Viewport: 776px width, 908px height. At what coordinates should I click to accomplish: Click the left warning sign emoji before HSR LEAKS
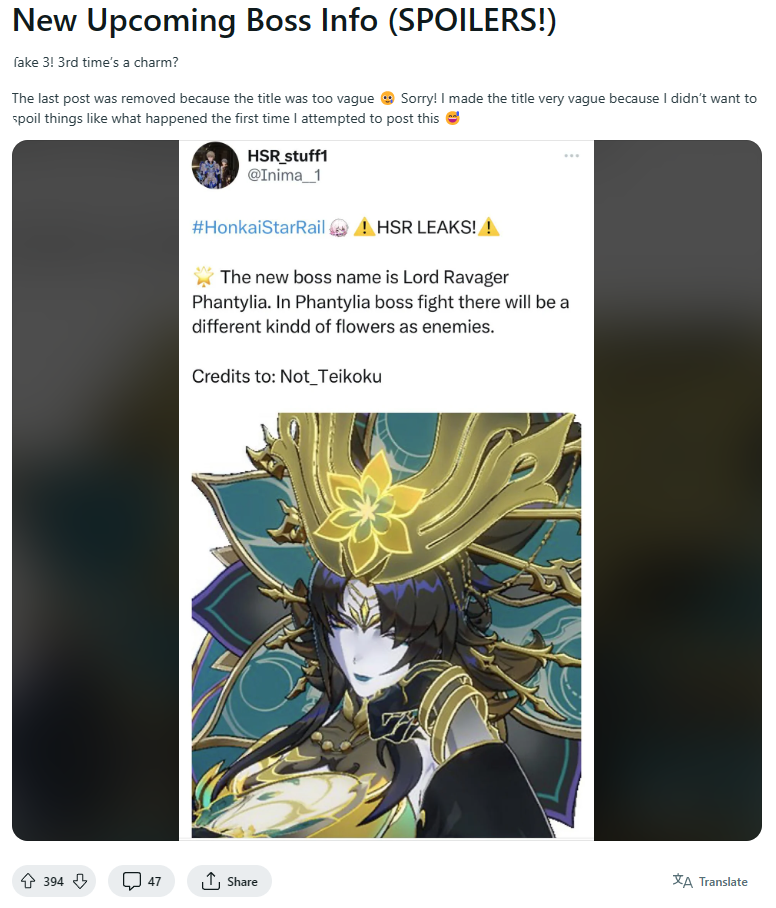pyautogui.click(x=364, y=227)
